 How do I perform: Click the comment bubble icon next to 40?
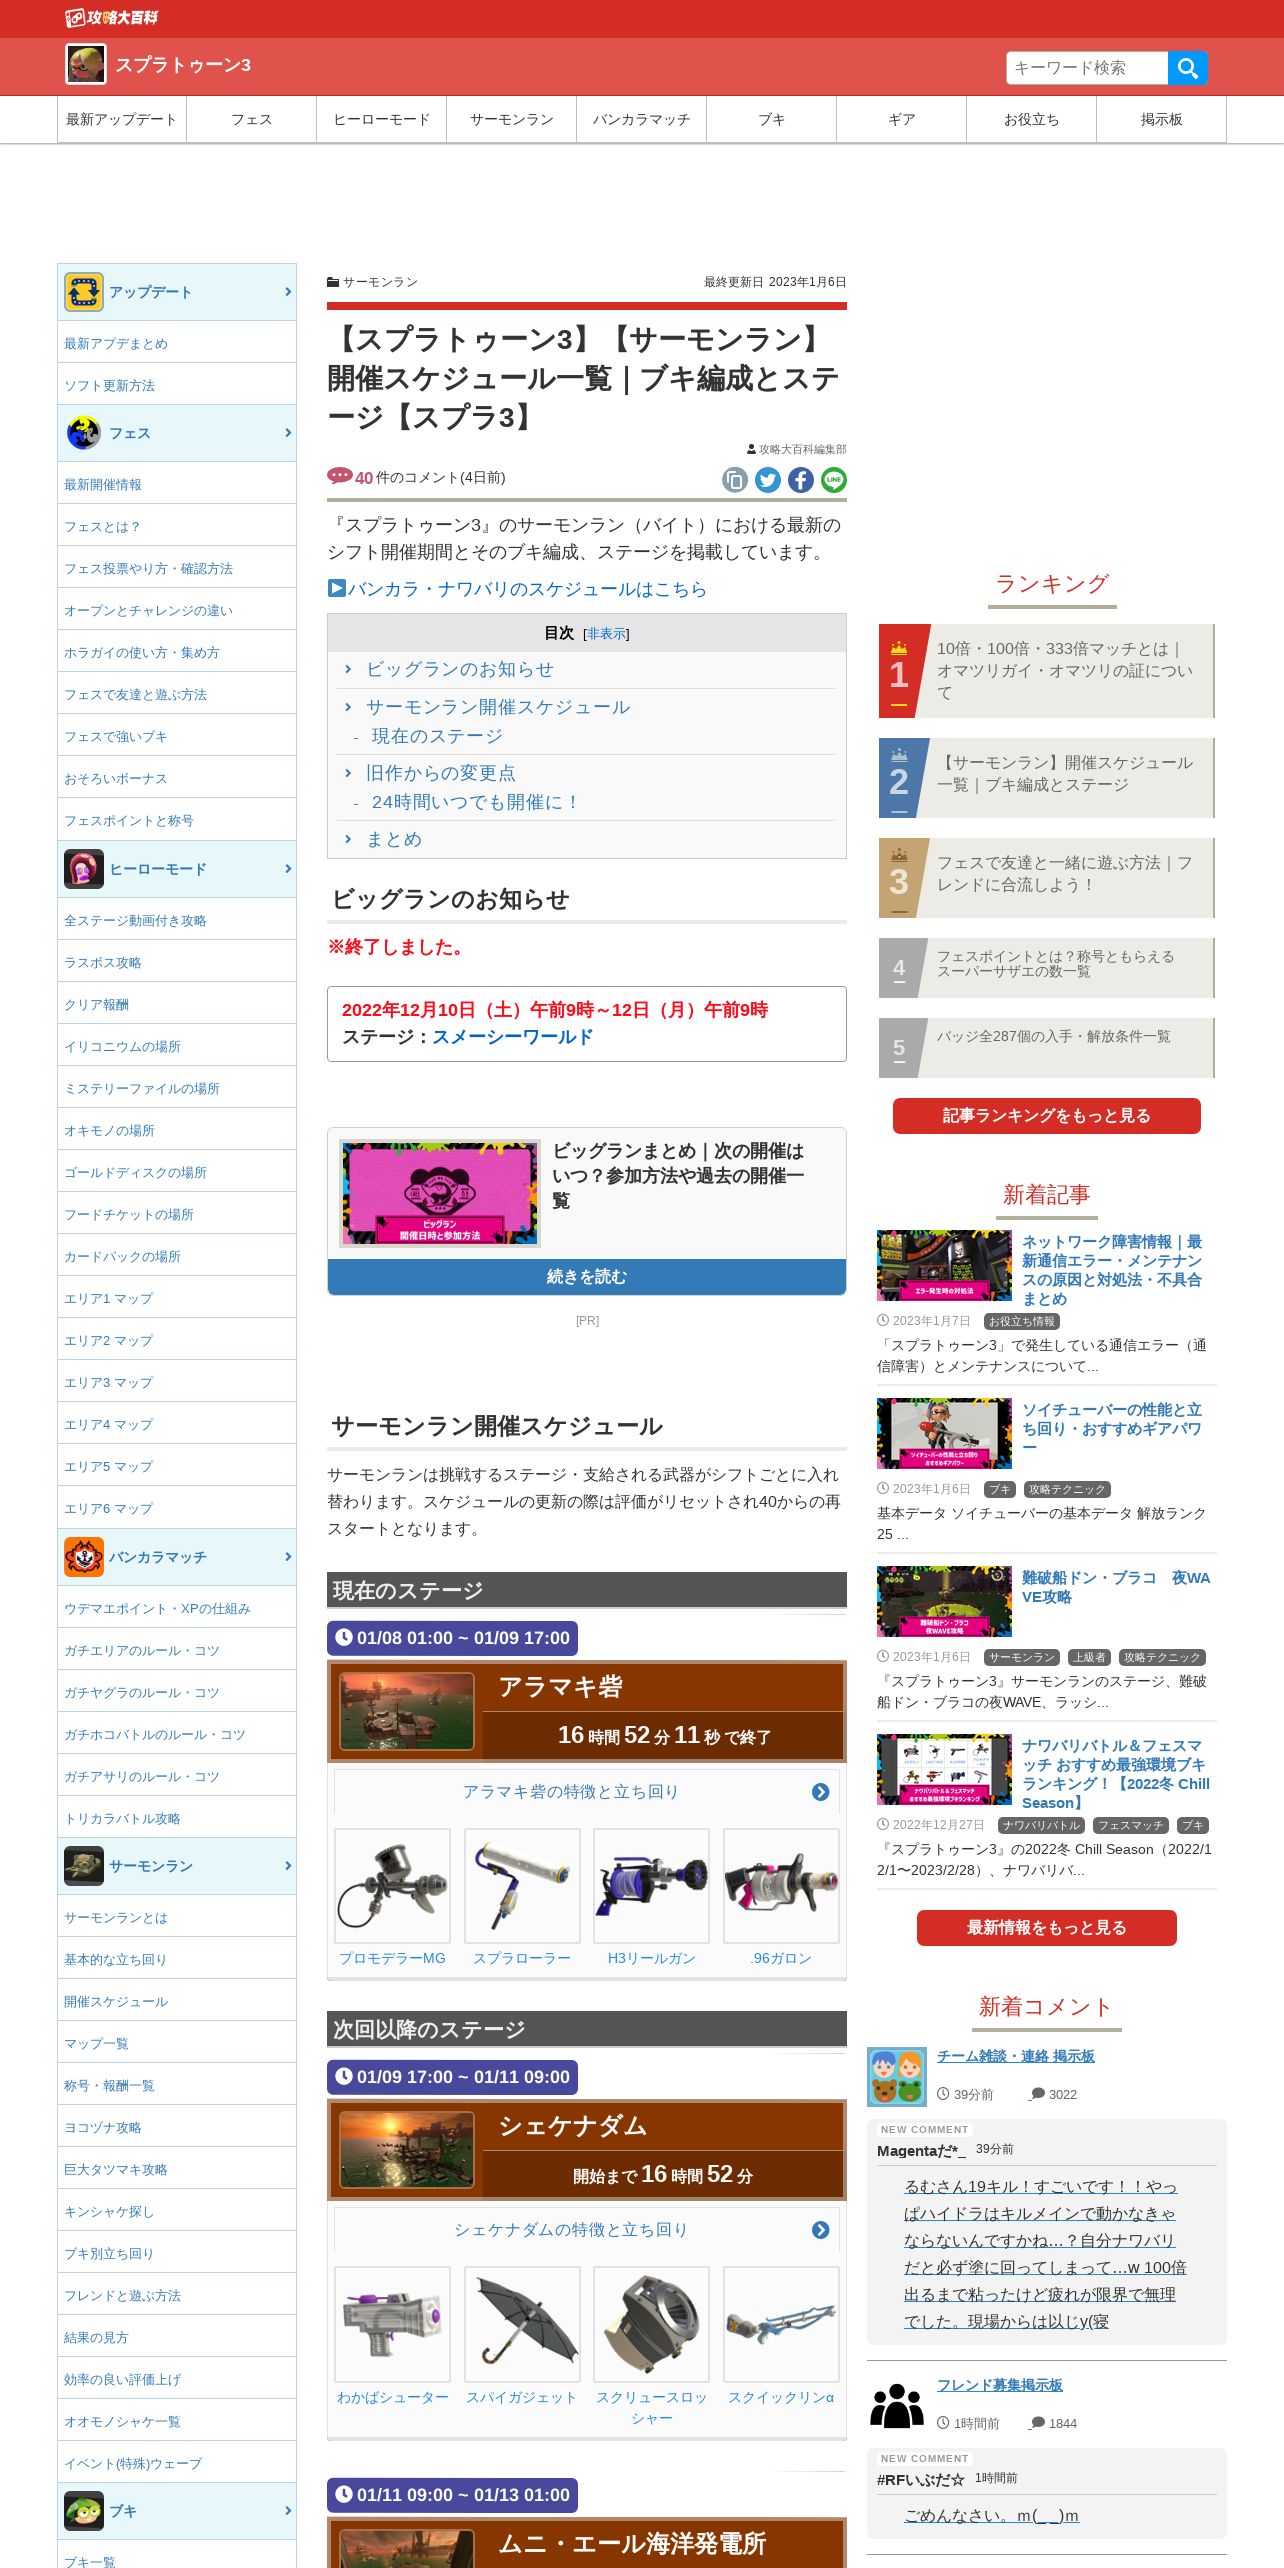pyautogui.click(x=339, y=476)
